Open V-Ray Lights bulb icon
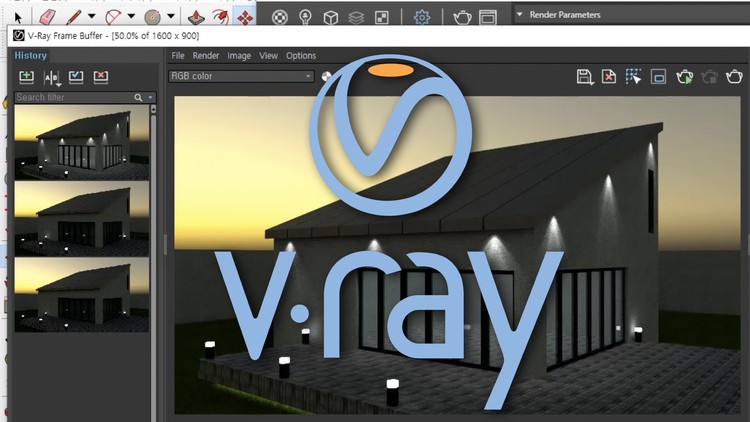This screenshot has height=422, width=750. (305, 18)
